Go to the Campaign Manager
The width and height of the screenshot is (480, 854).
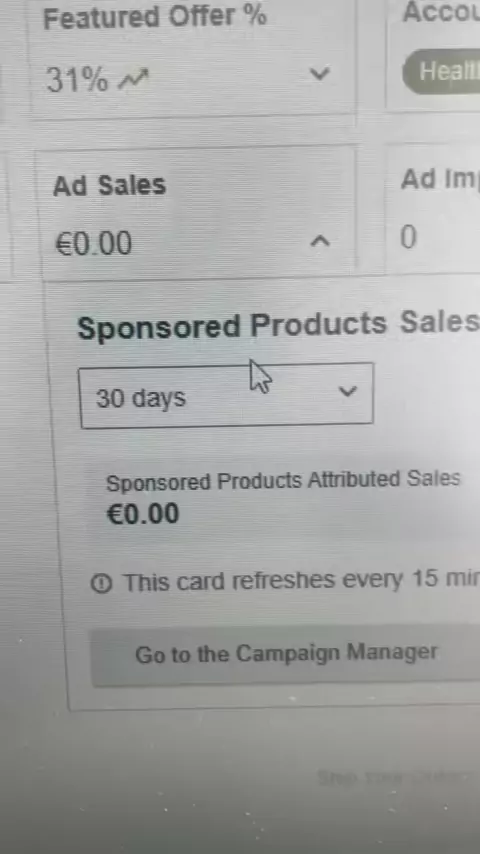click(285, 654)
